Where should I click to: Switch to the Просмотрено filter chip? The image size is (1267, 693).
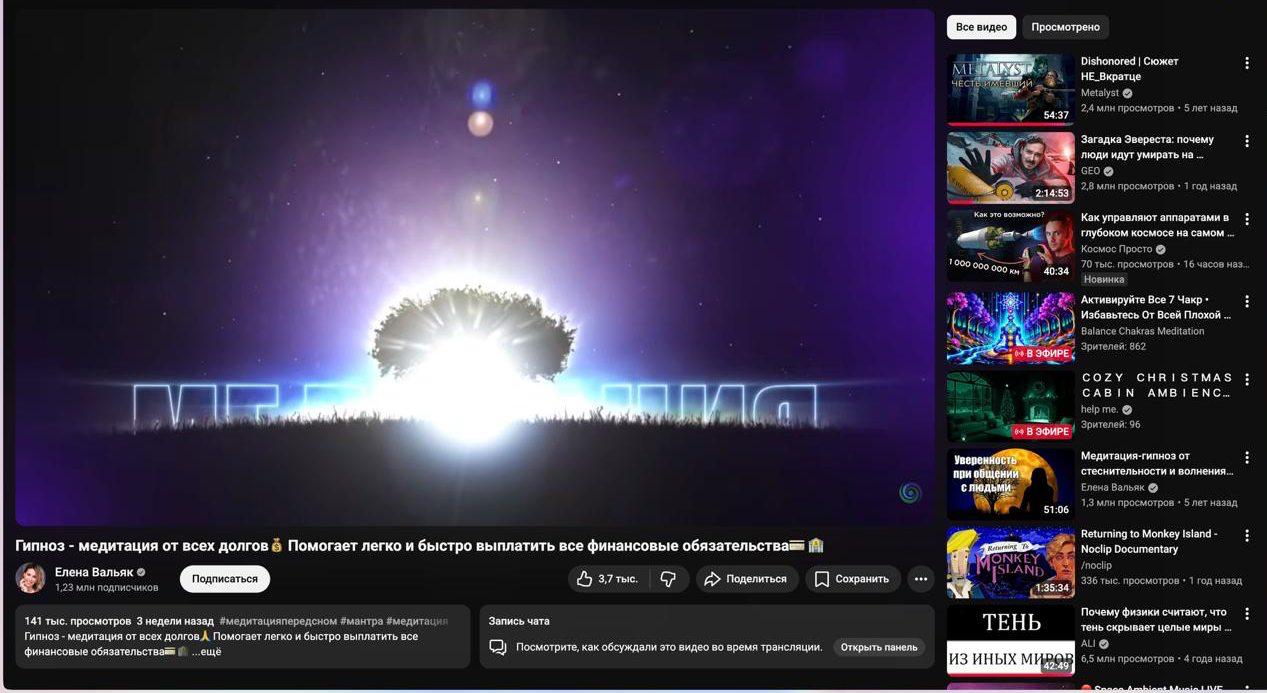(1065, 27)
